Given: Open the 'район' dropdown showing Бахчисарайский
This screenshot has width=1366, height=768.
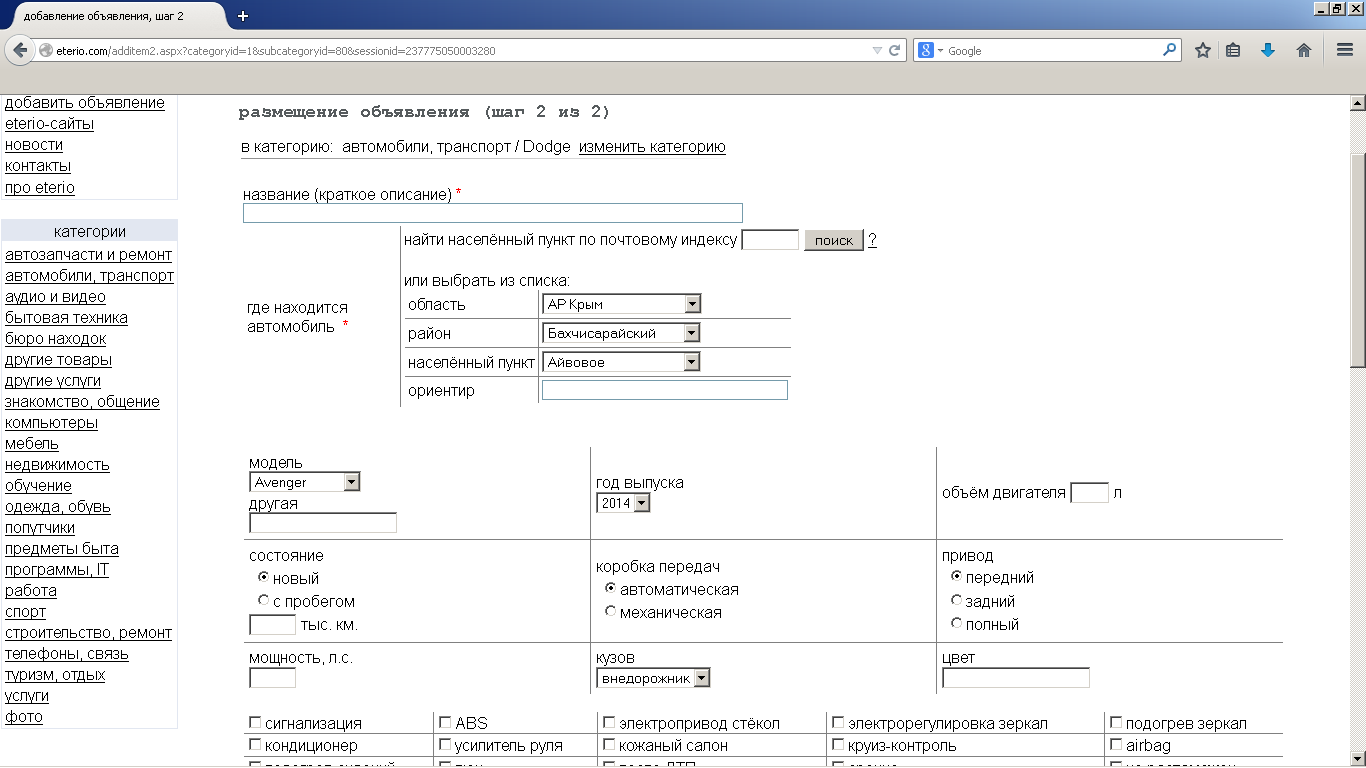Looking at the screenshot, I should click(621, 333).
